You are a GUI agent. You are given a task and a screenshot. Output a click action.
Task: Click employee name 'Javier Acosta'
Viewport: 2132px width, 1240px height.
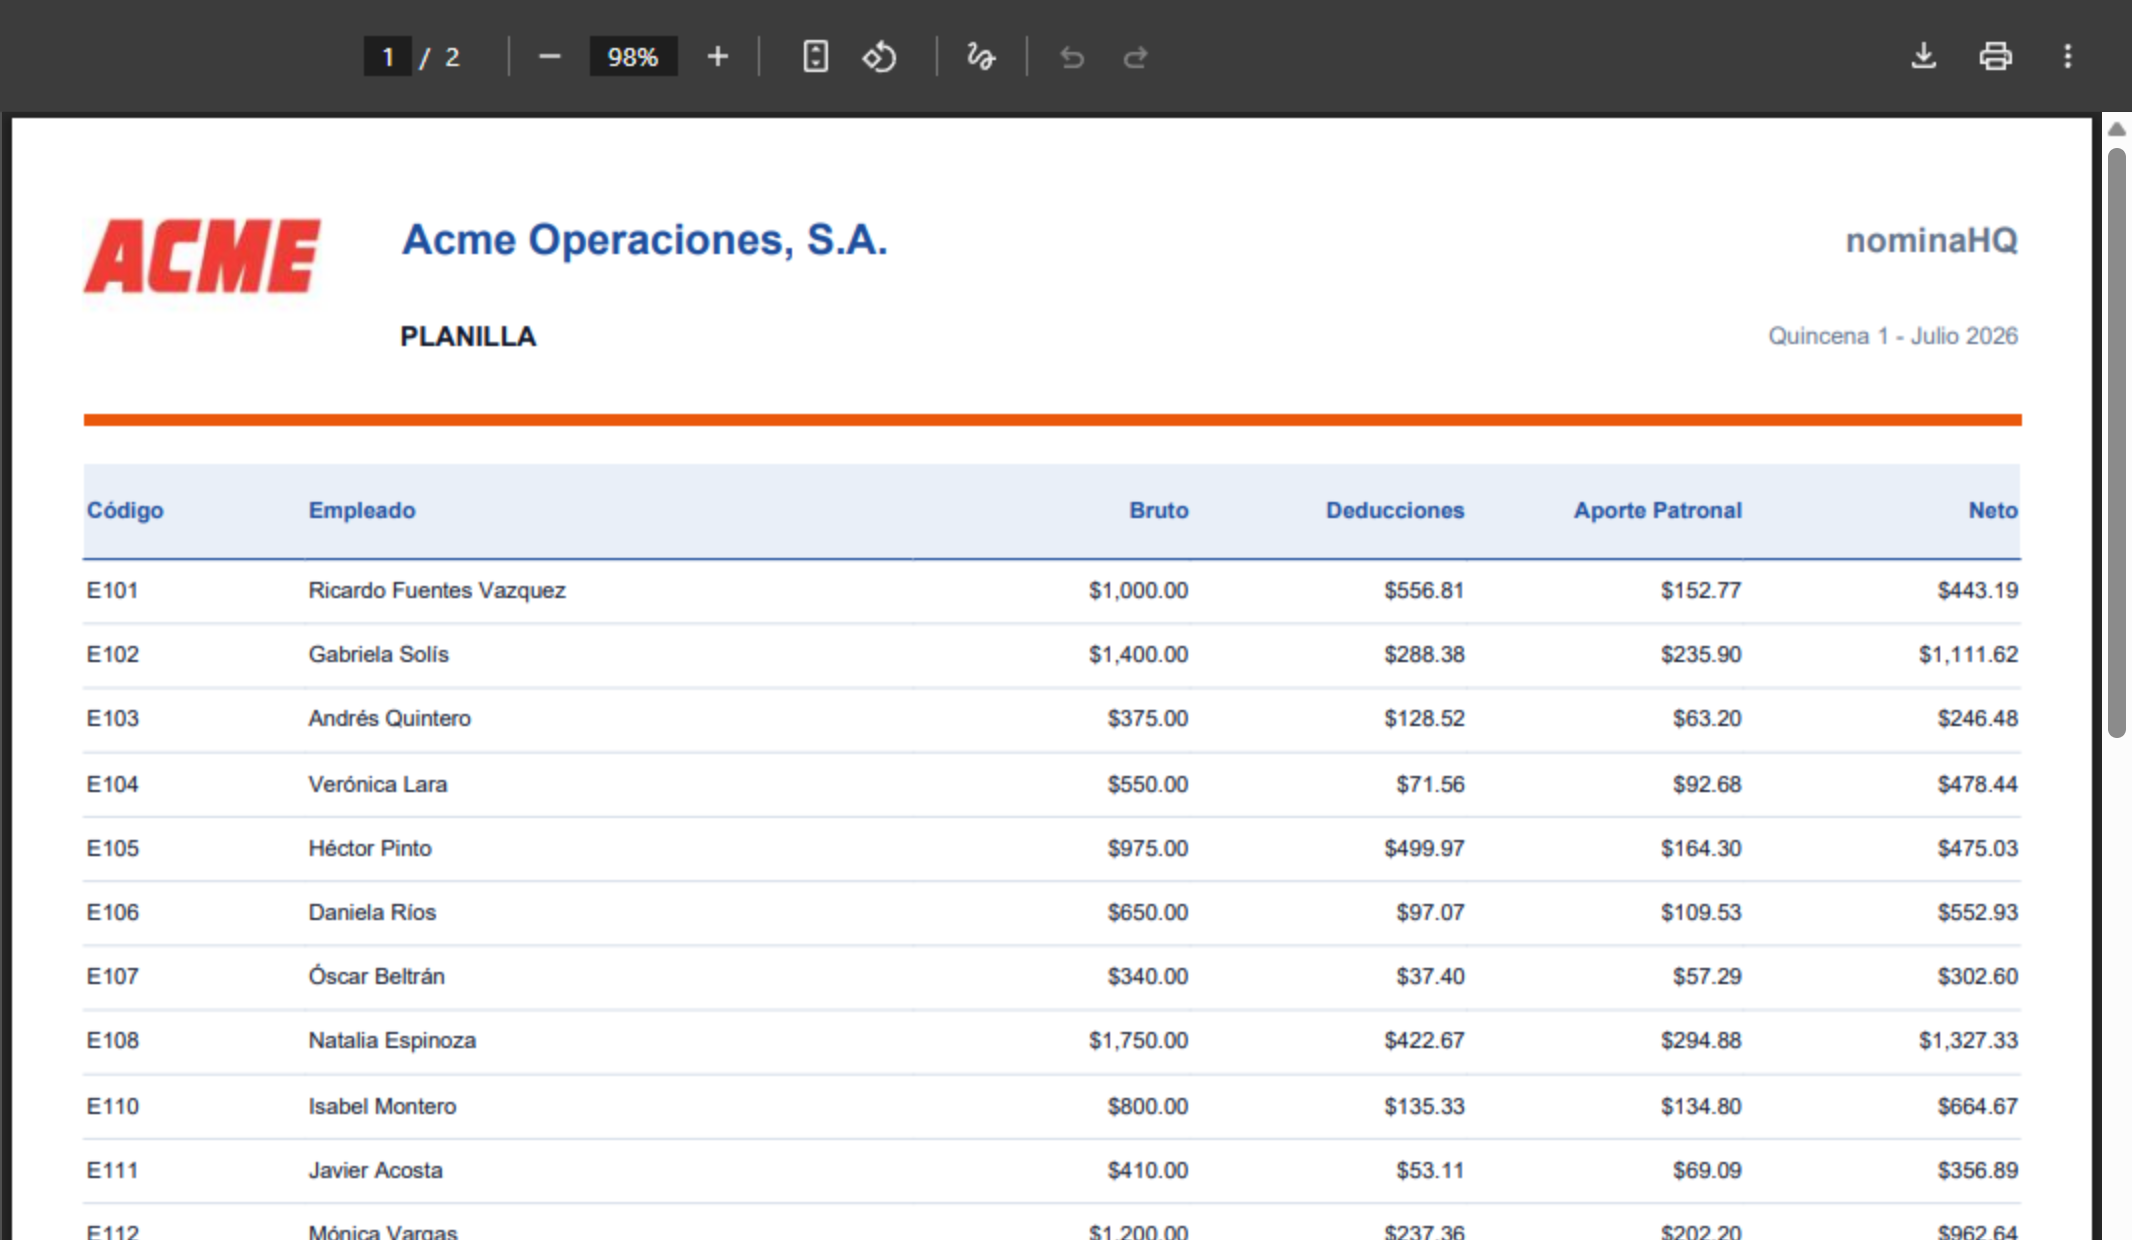pos(375,1170)
